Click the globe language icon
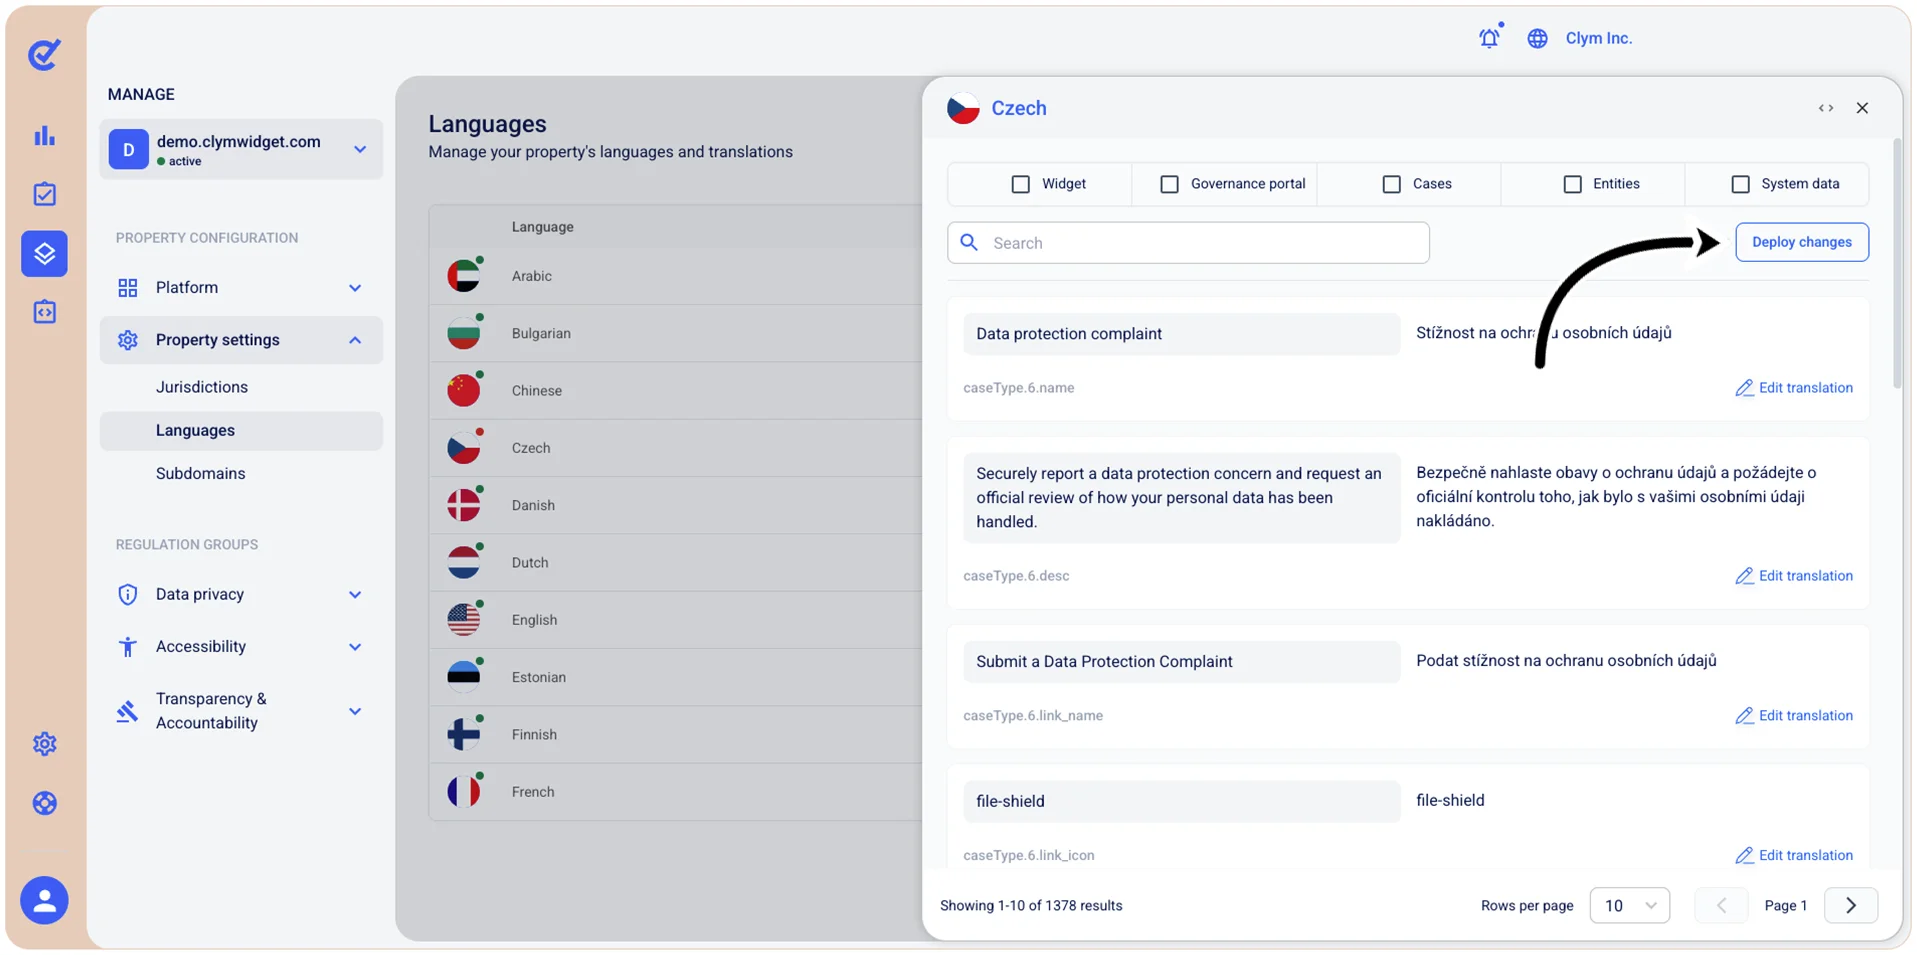 pos(1537,38)
